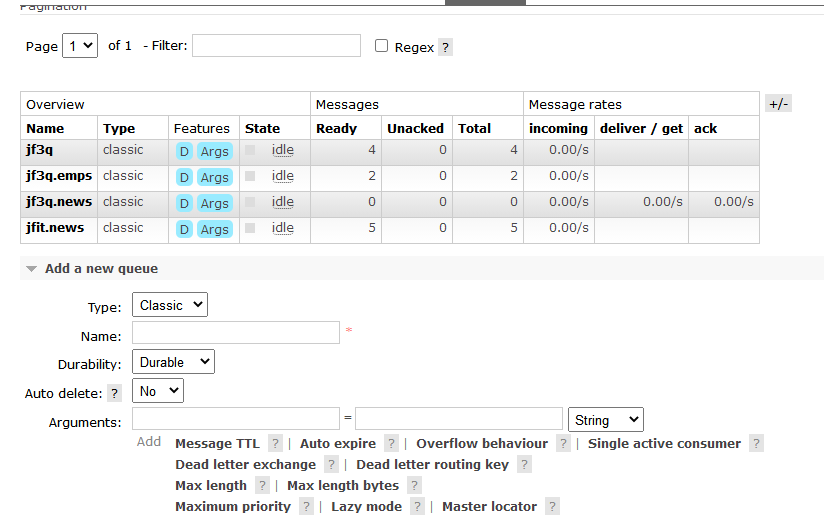The height and width of the screenshot is (520, 824).
Task: Click the D badge for jf3q.news
Action: (x=184, y=203)
